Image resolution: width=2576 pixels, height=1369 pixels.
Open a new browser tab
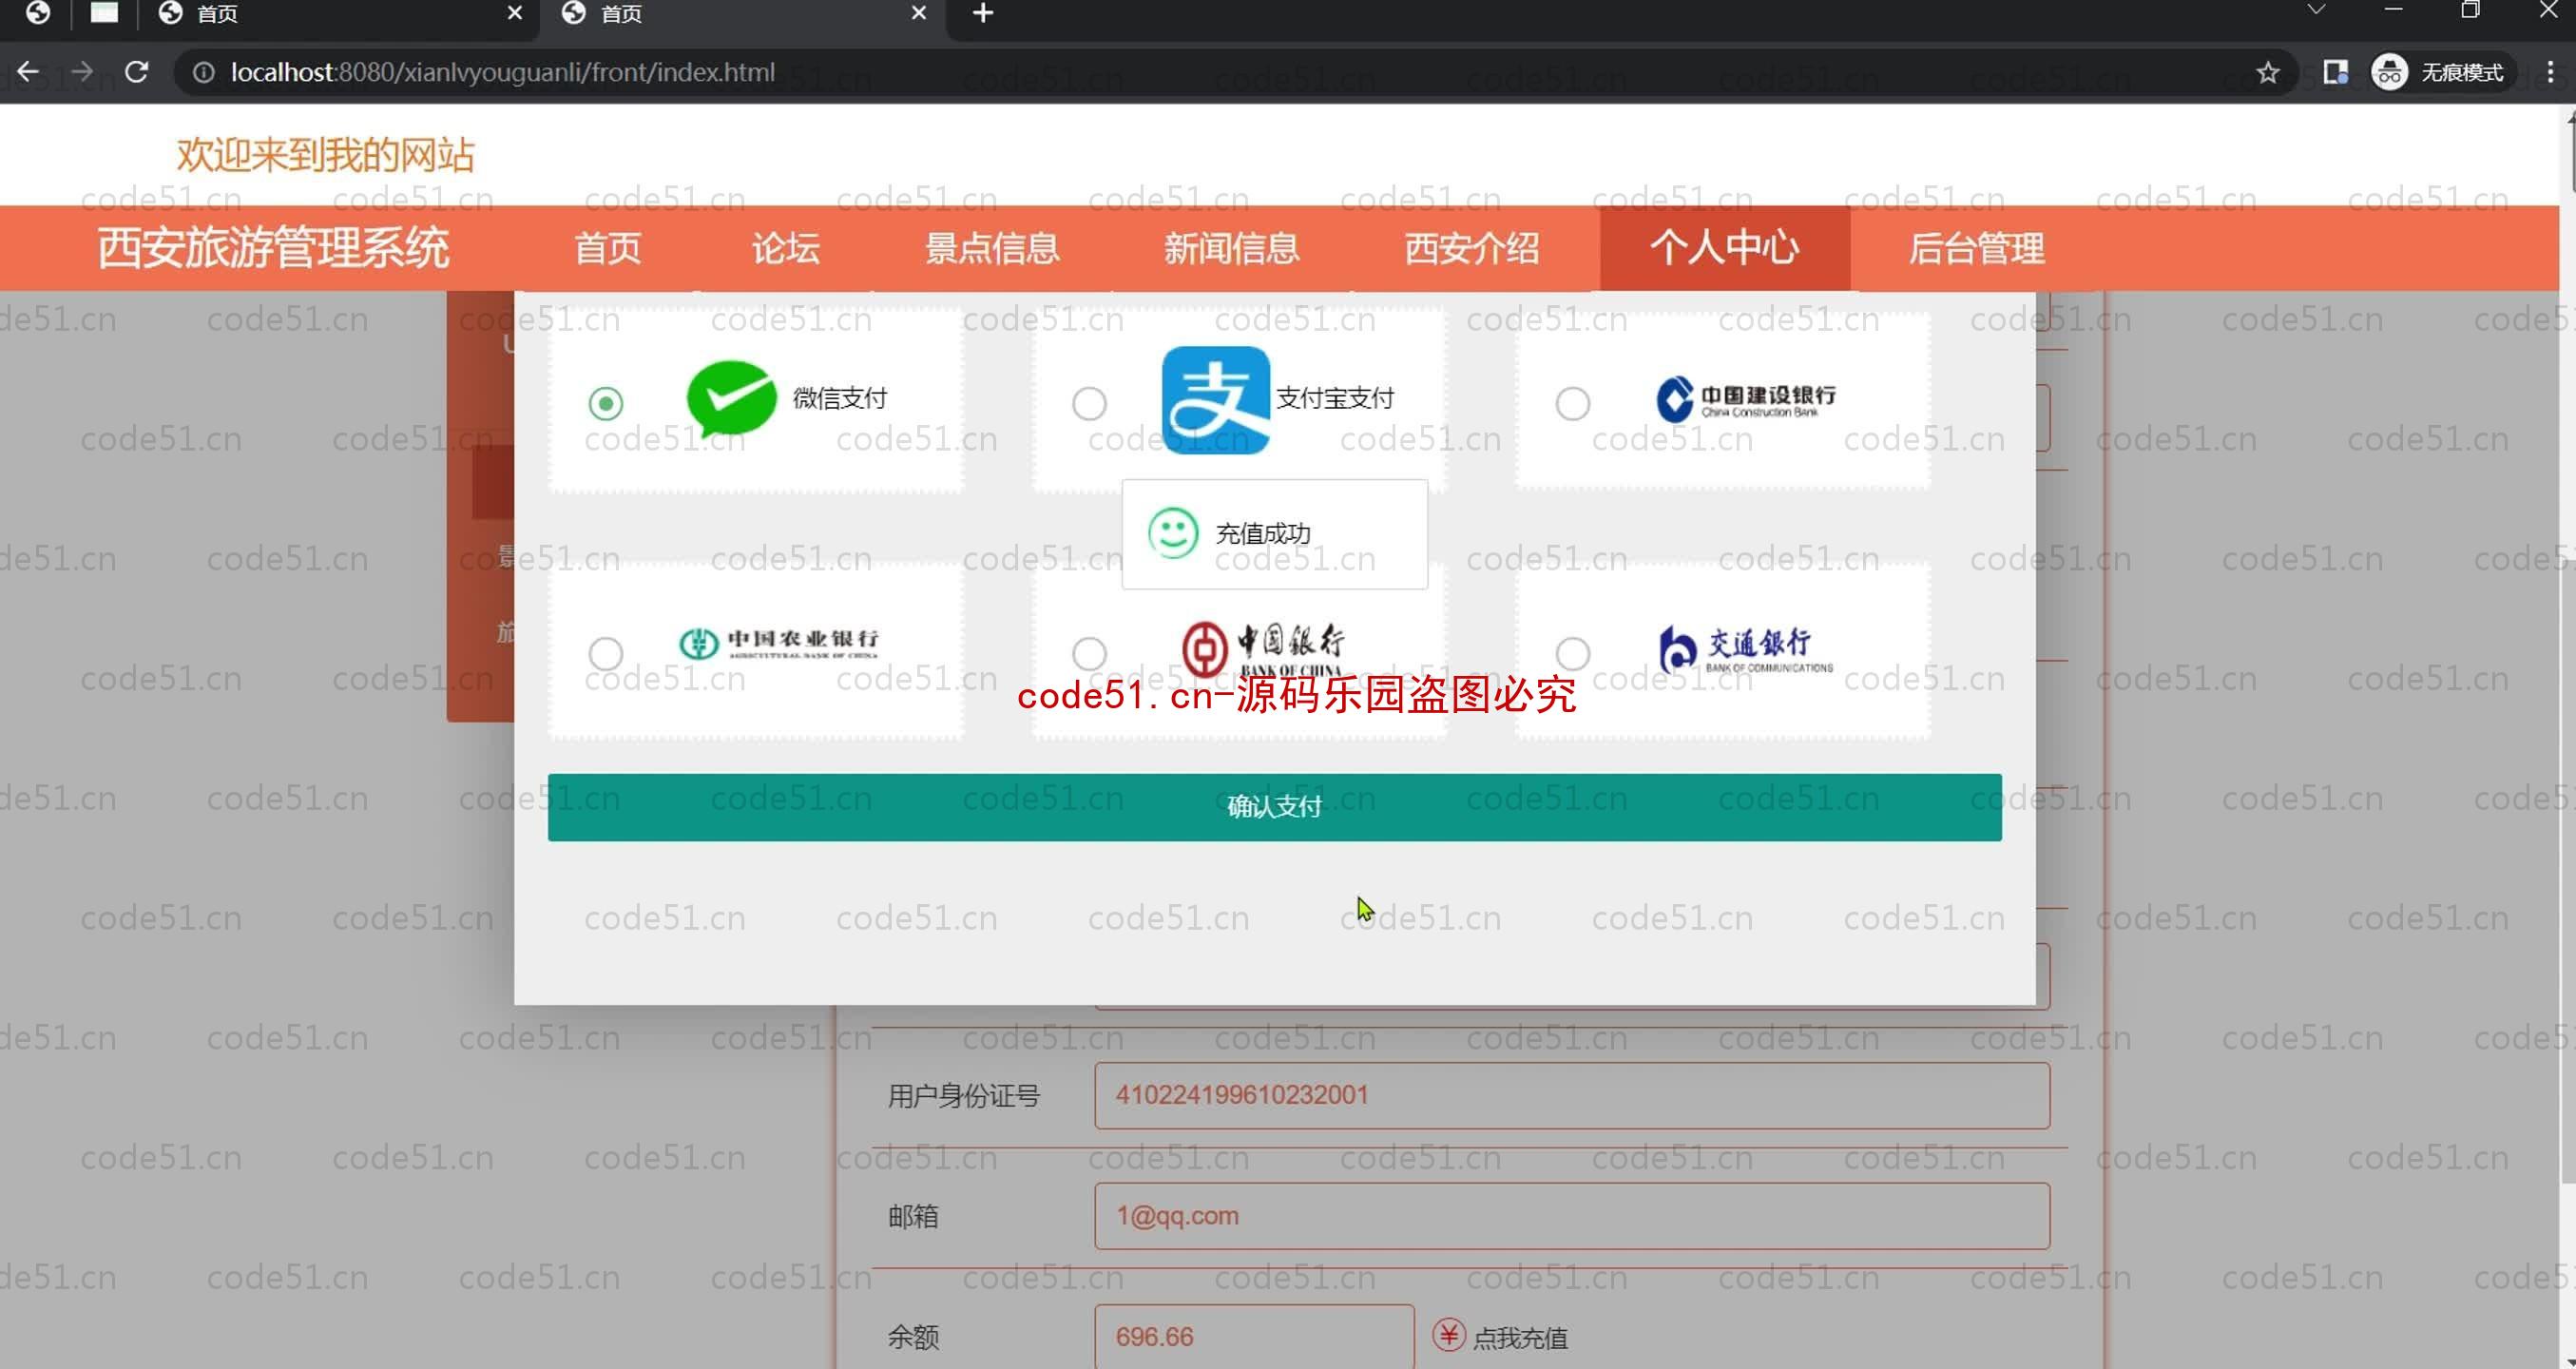[x=983, y=13]
